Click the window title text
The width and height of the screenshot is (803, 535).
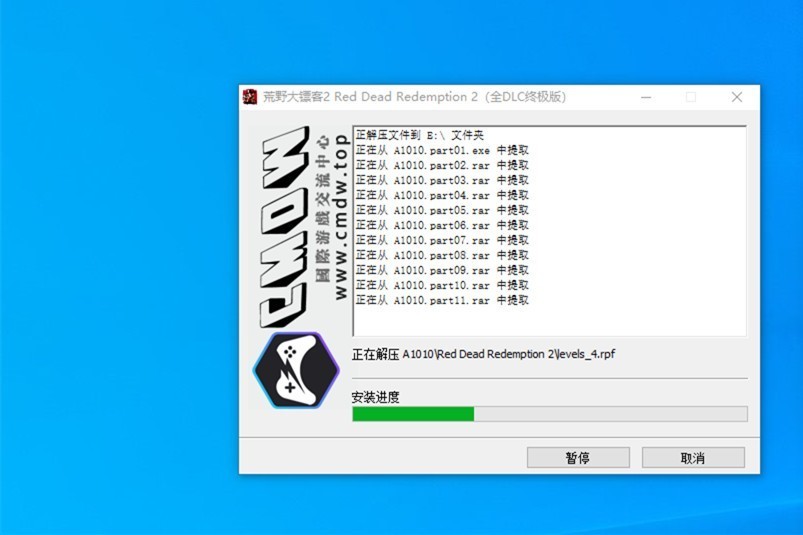[414, 97]
